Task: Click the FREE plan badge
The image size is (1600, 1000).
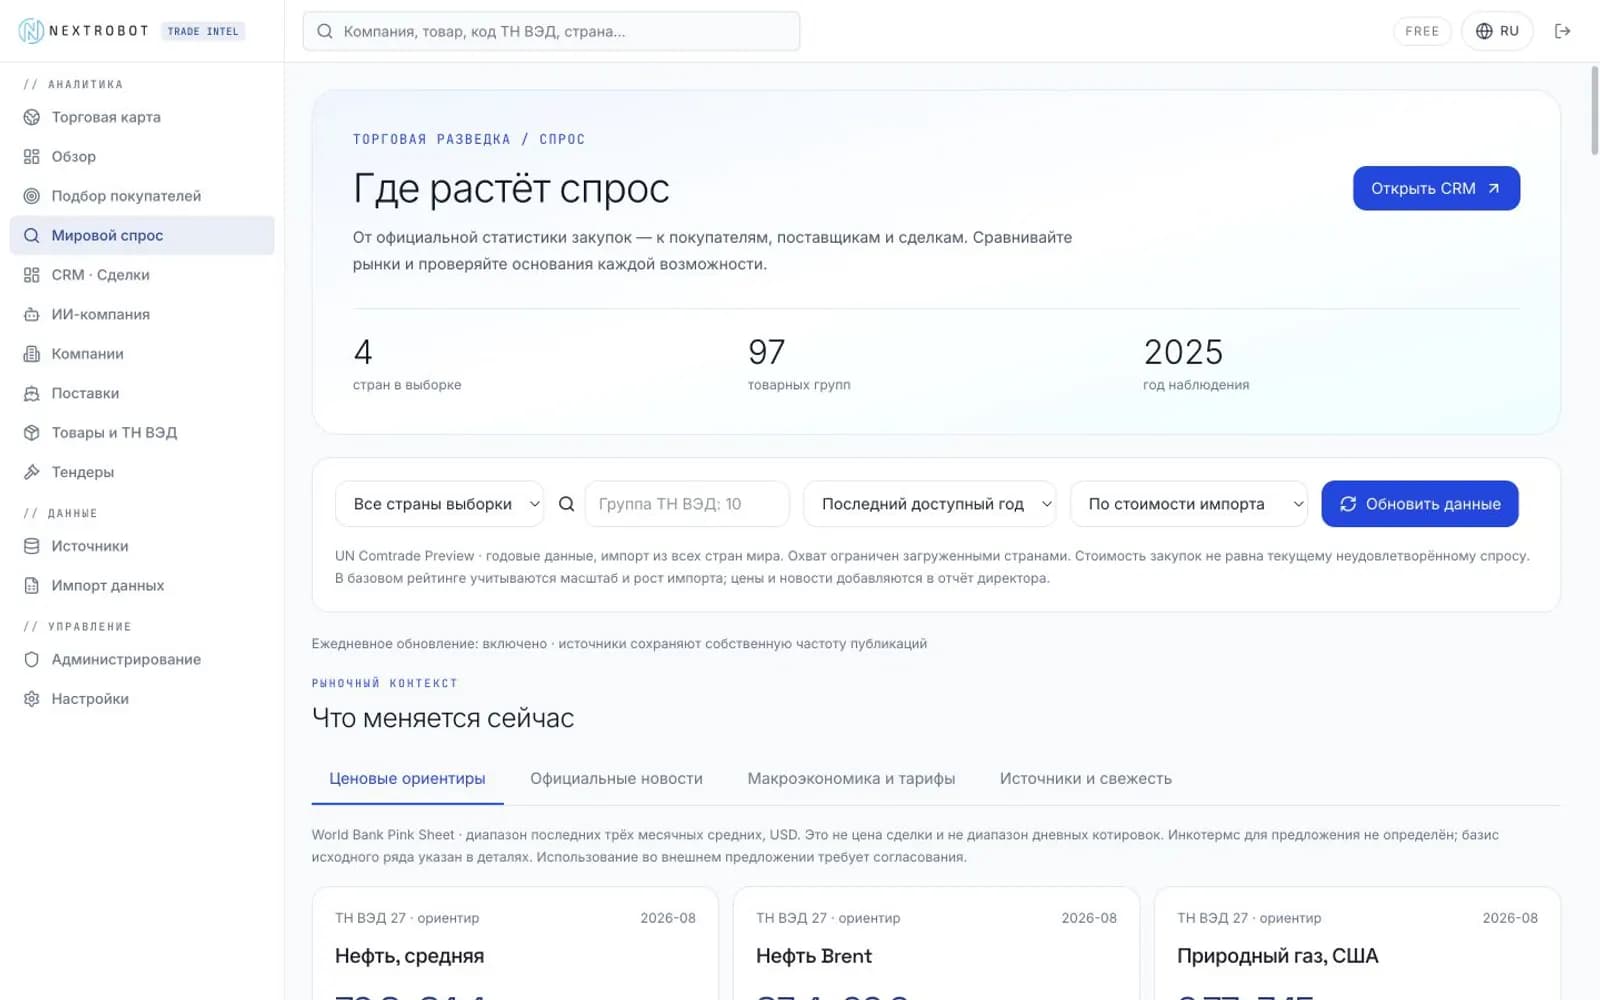Action: click(1422, 31)
